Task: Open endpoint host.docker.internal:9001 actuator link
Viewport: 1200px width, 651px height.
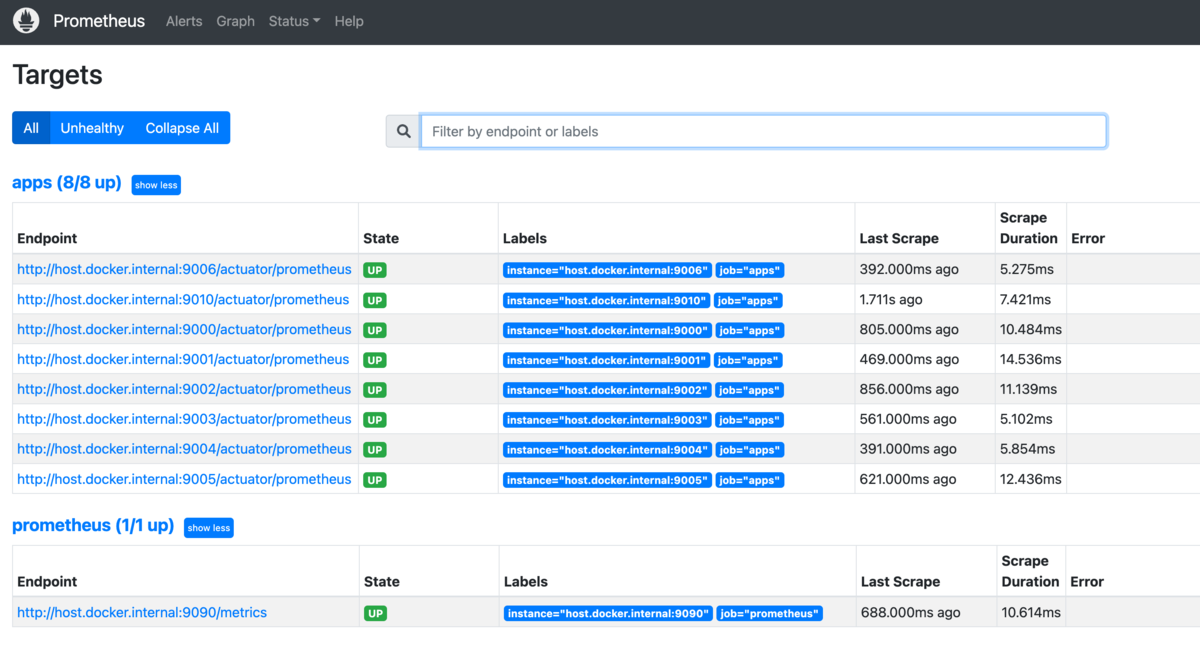Action: 183,359
